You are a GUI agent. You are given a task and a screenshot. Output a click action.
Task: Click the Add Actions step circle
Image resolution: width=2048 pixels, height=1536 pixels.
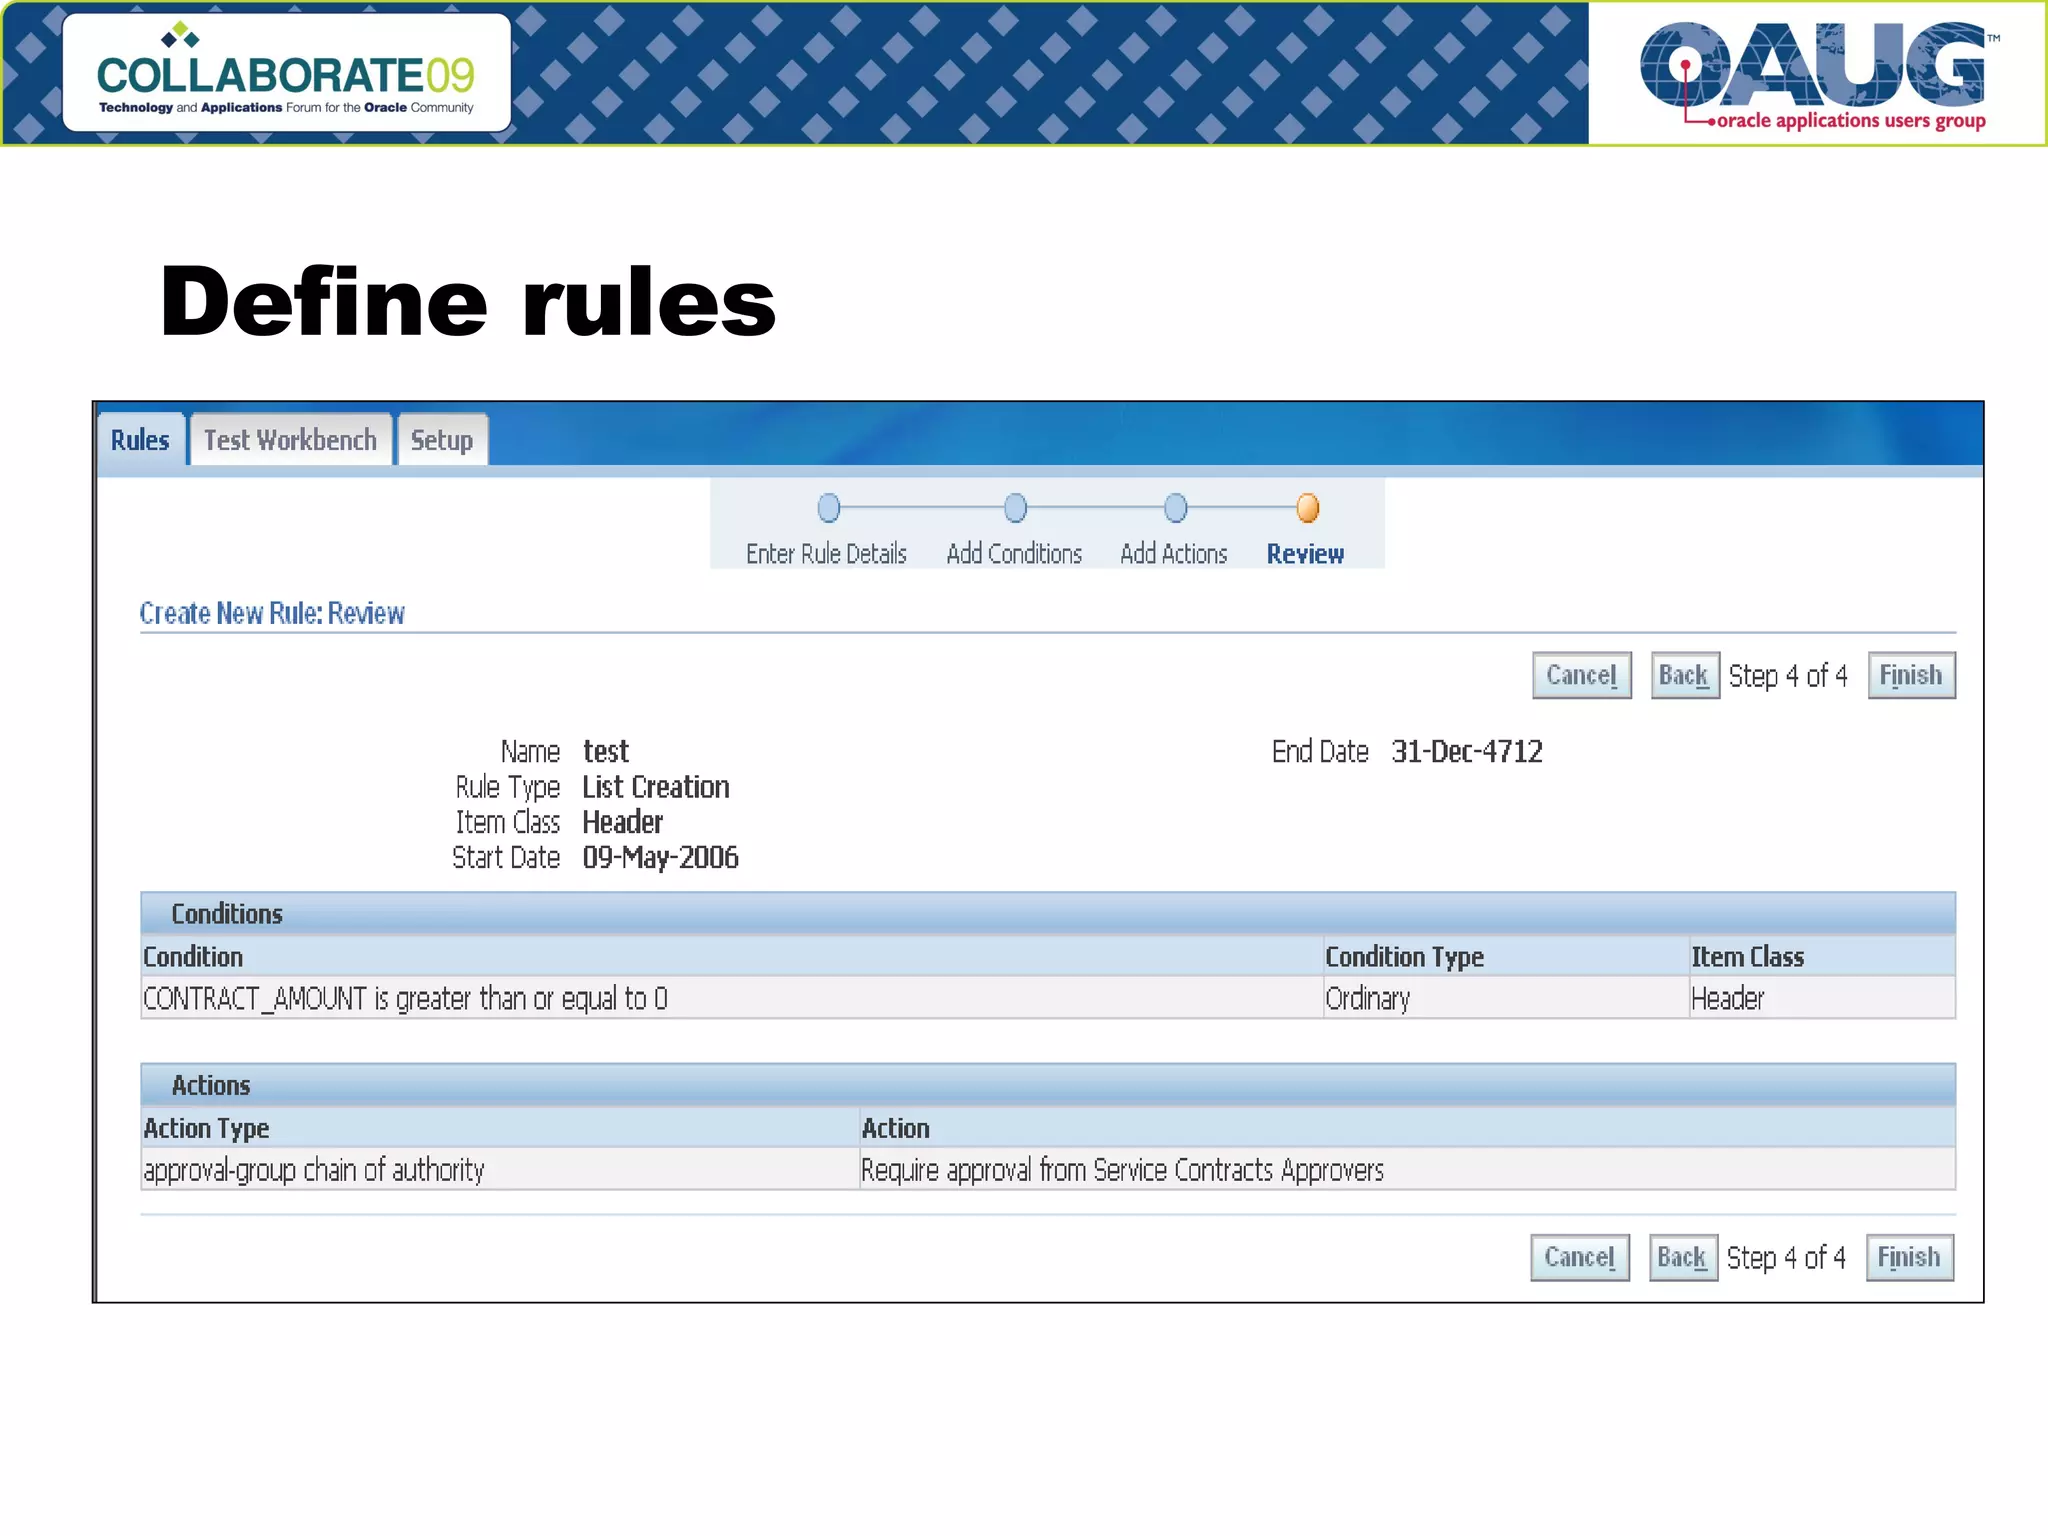tap(1176, 508)
